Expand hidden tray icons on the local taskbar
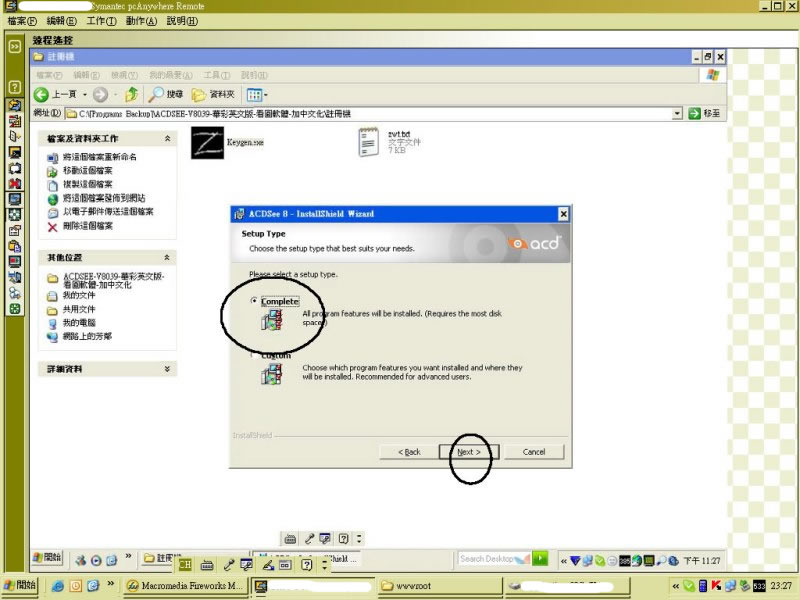 click(676, 586)
